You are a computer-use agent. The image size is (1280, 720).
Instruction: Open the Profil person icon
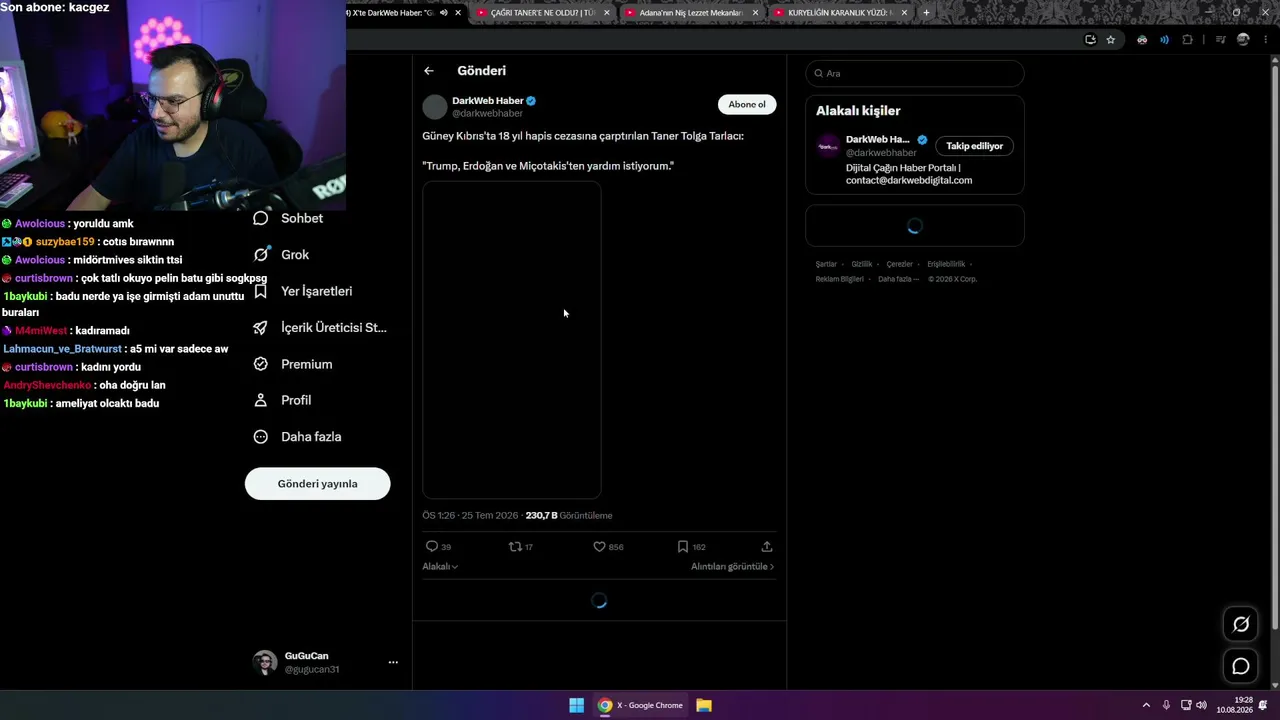tap(261, 400)
